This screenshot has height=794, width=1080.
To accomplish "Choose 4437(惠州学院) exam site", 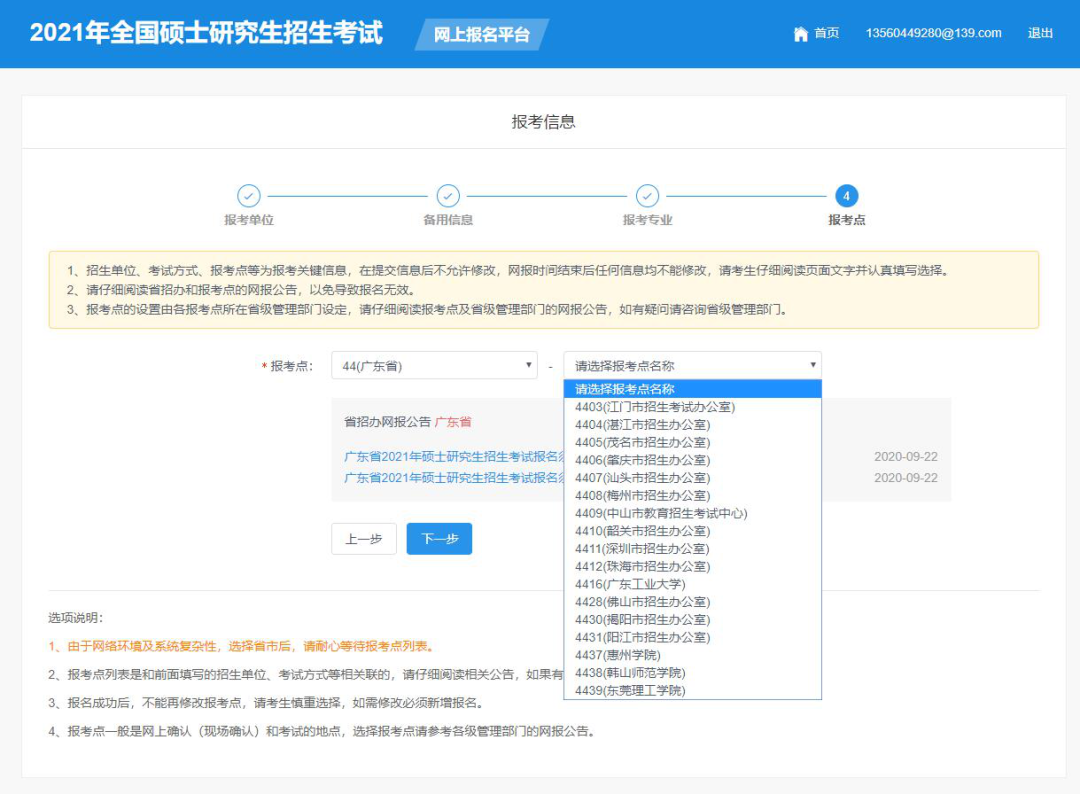I will pyautogui.click(x=617, y=655).
